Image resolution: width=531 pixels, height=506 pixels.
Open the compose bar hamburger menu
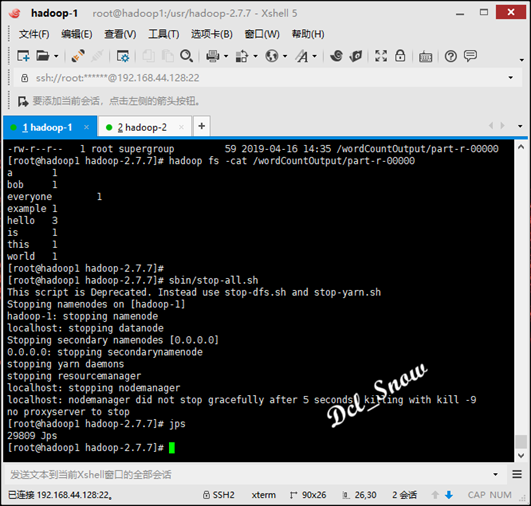click(517, 474)
